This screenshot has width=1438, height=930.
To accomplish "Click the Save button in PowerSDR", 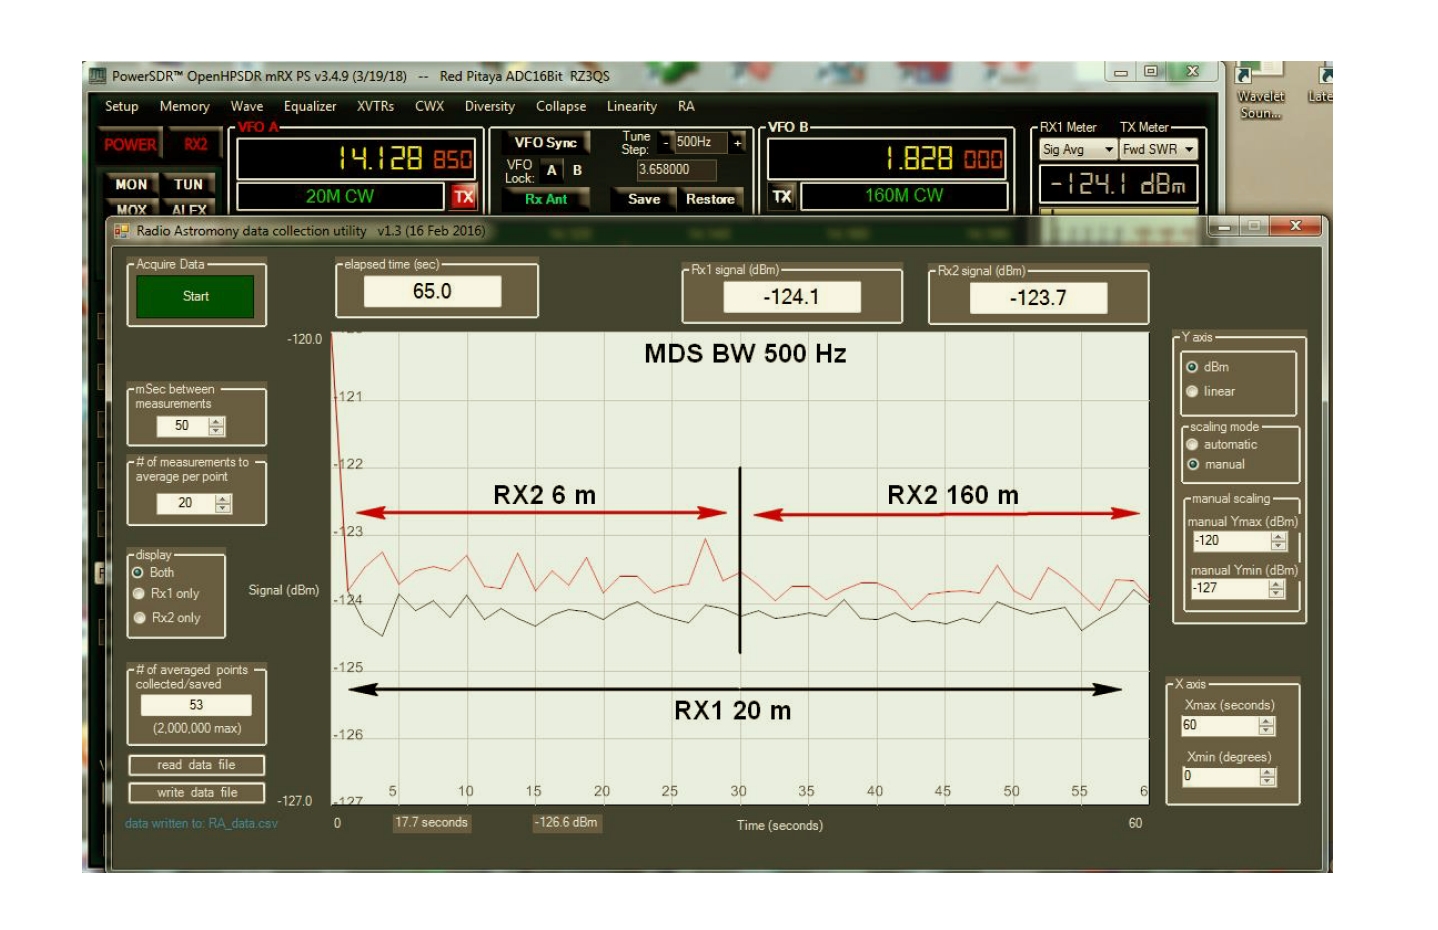I will point(644,199).
